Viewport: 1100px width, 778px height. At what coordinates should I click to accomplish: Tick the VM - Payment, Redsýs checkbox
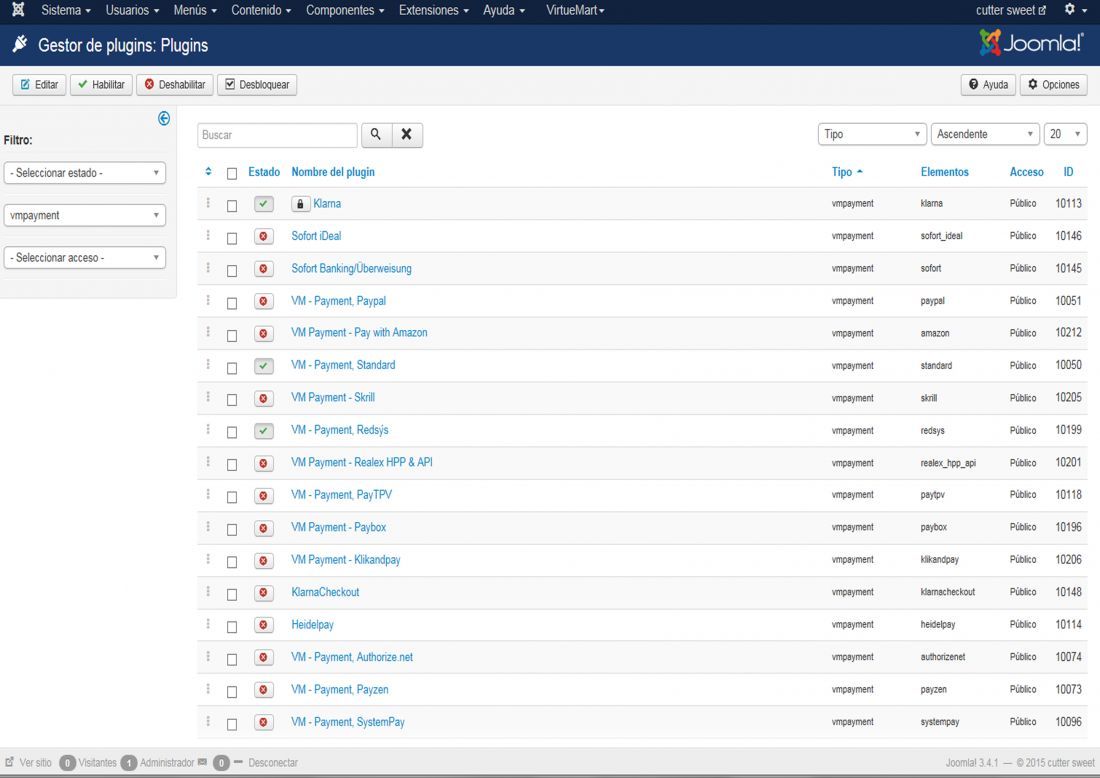(232, 432)
